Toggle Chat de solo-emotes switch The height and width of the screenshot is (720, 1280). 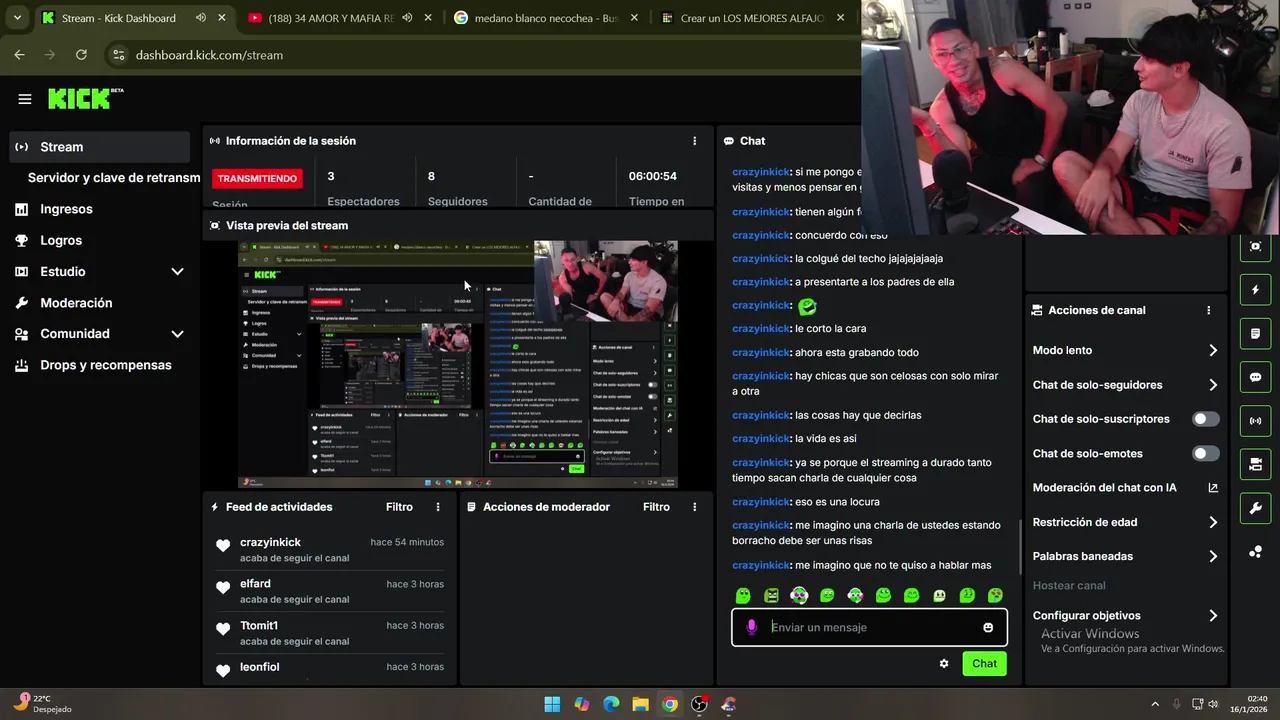[1206, 453]
